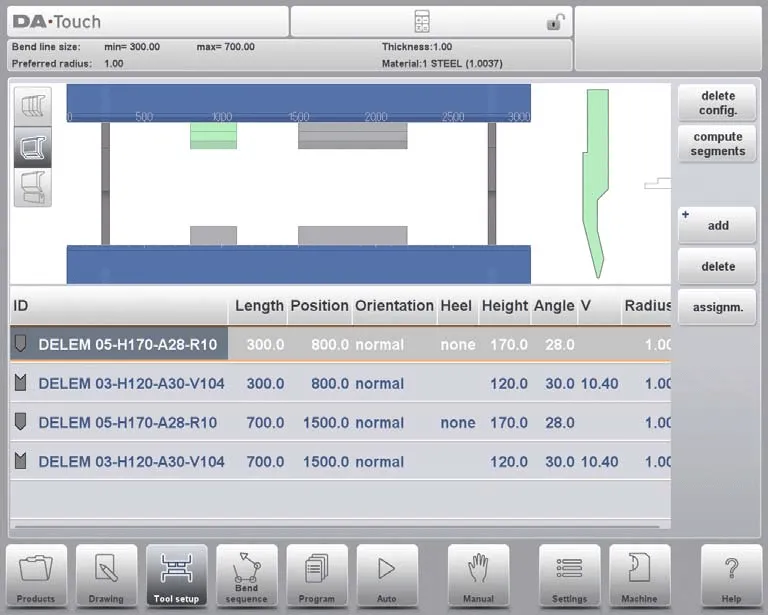
Task: Select the second DELEM 03-H120-A30-V104 row
Action: click(340, 462)
